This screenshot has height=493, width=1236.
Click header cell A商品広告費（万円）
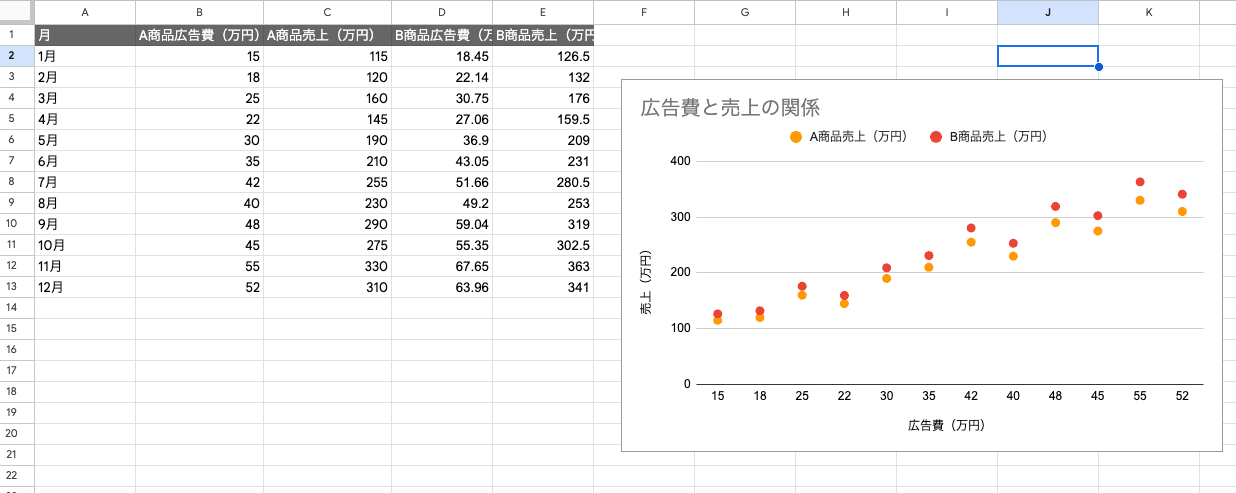199,35
